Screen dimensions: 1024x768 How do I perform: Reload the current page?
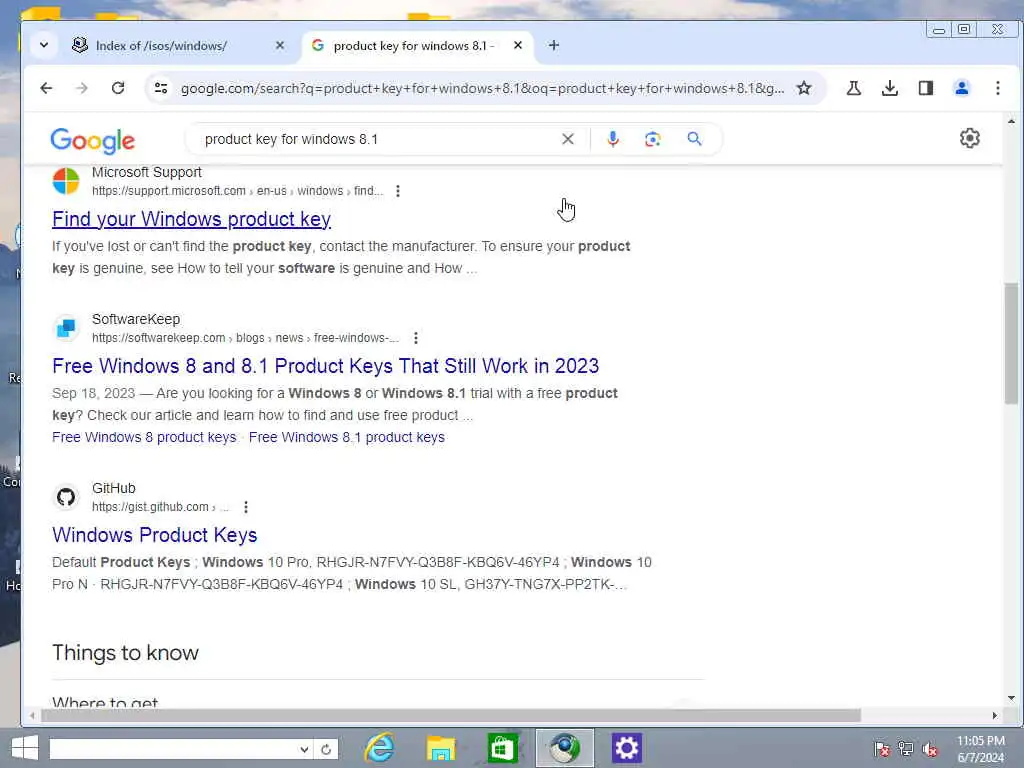coord(118,88)
